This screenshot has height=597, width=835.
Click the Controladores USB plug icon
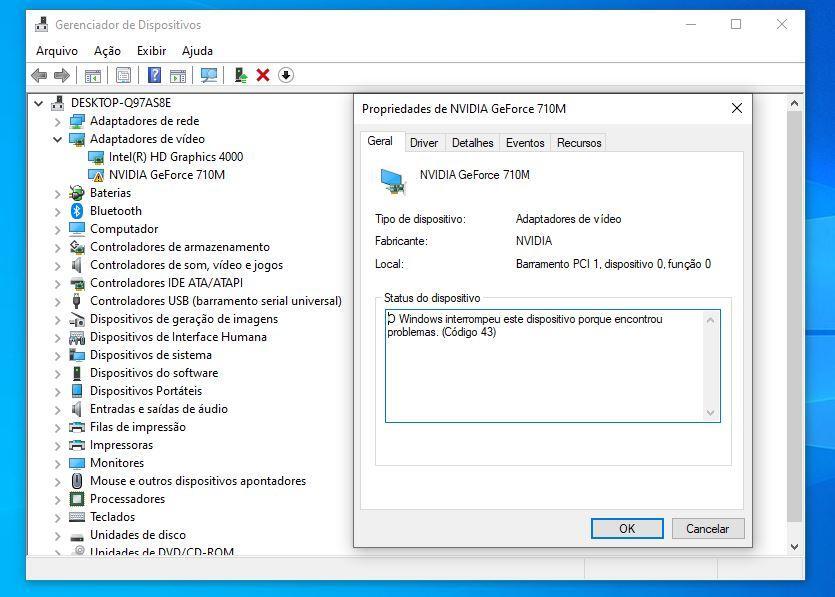pyautogui.click(x=77, y=301)
